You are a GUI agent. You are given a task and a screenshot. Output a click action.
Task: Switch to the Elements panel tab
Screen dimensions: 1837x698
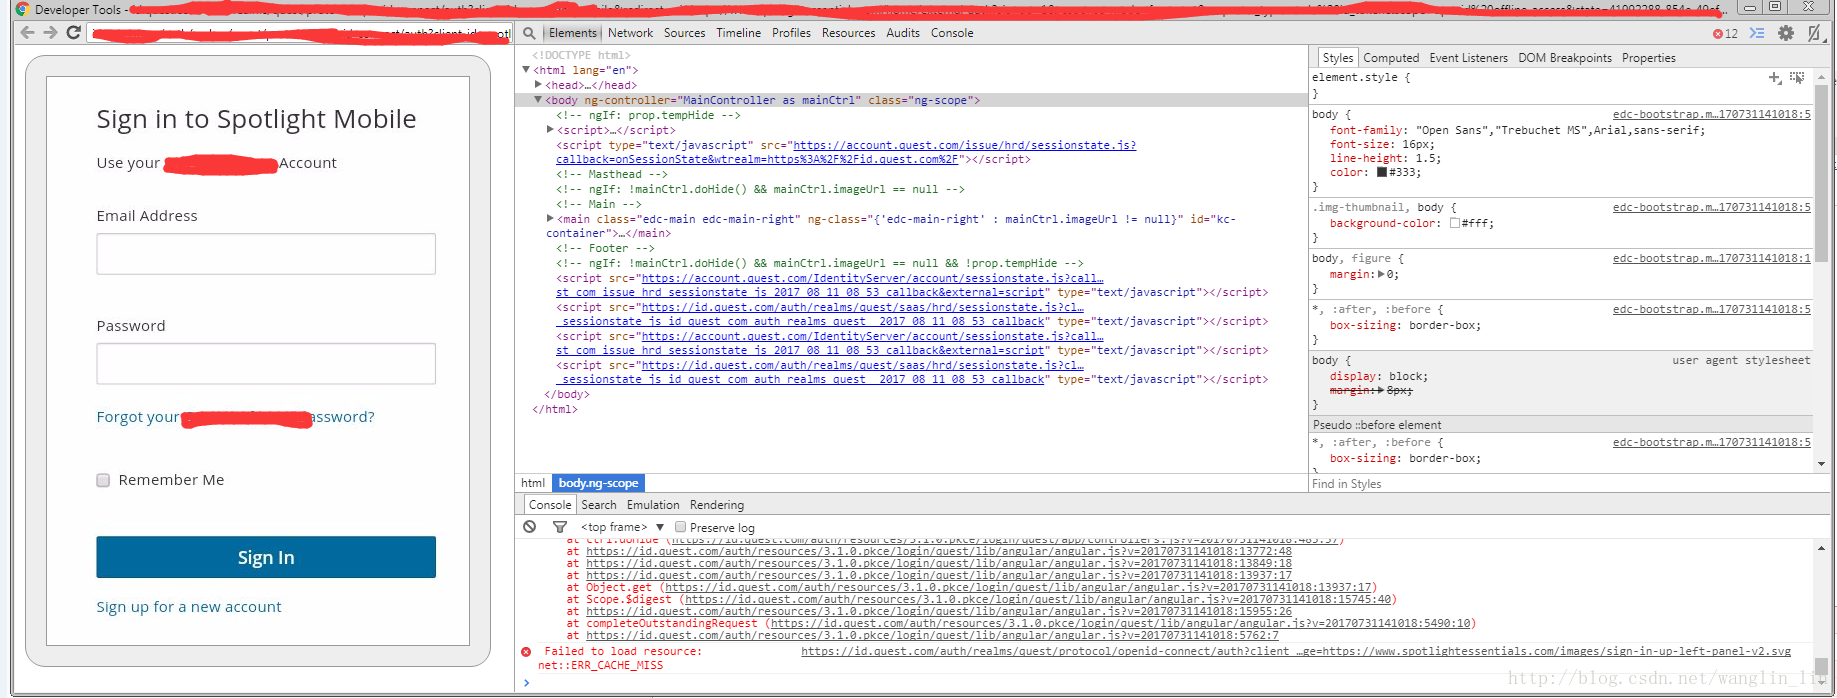[x=572, y=33]
